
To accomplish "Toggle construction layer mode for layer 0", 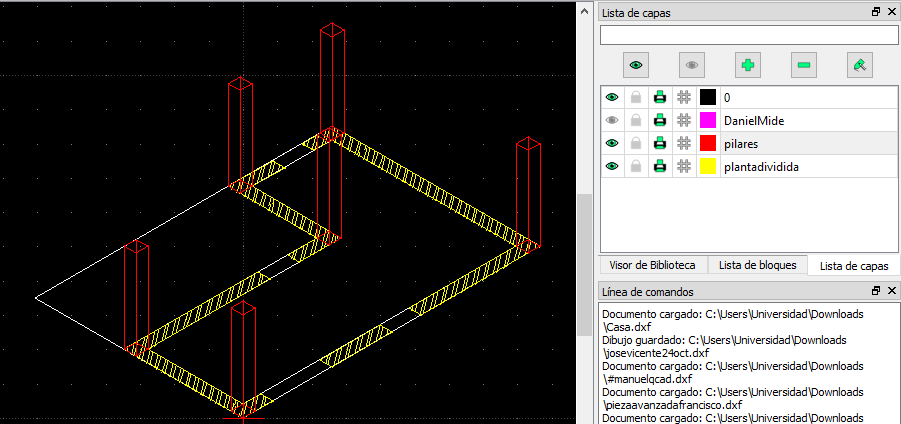I will (x=683, y=97).
